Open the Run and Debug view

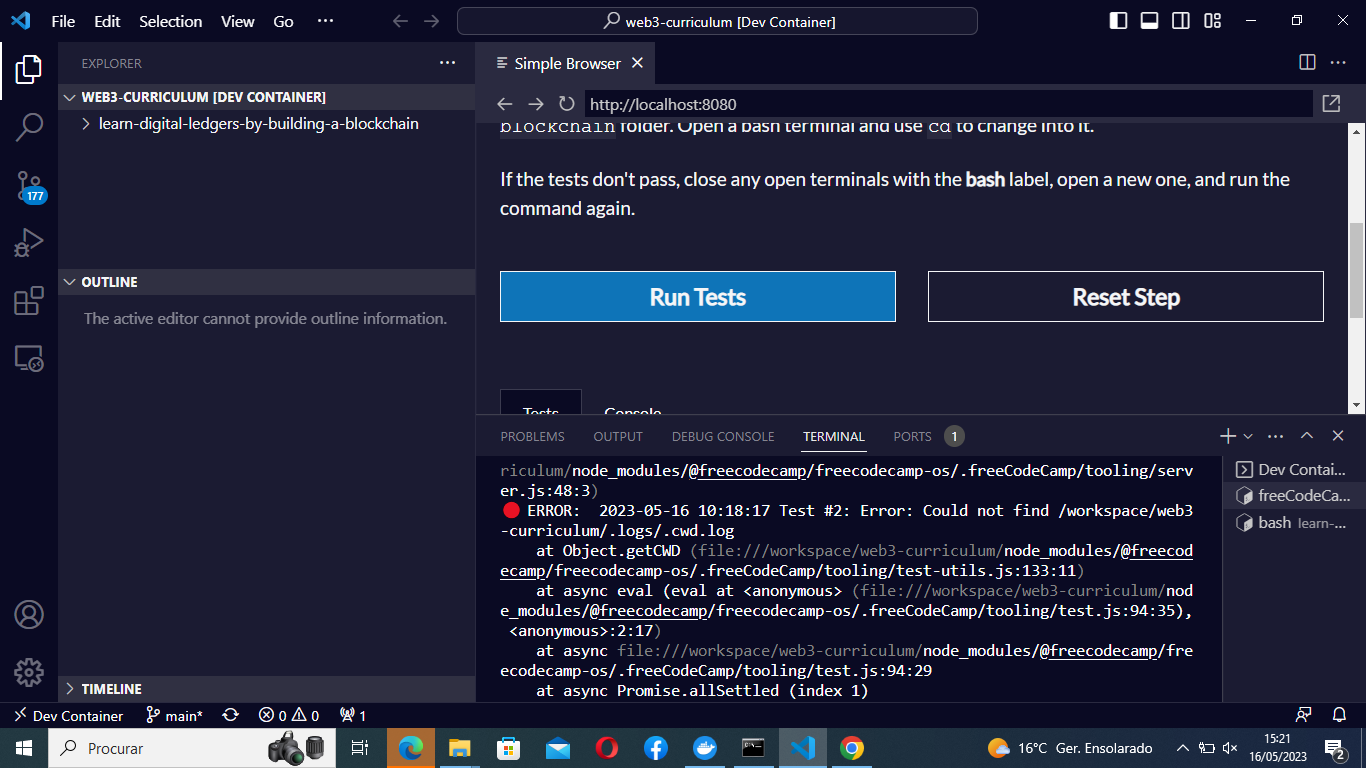coord(29,242)
